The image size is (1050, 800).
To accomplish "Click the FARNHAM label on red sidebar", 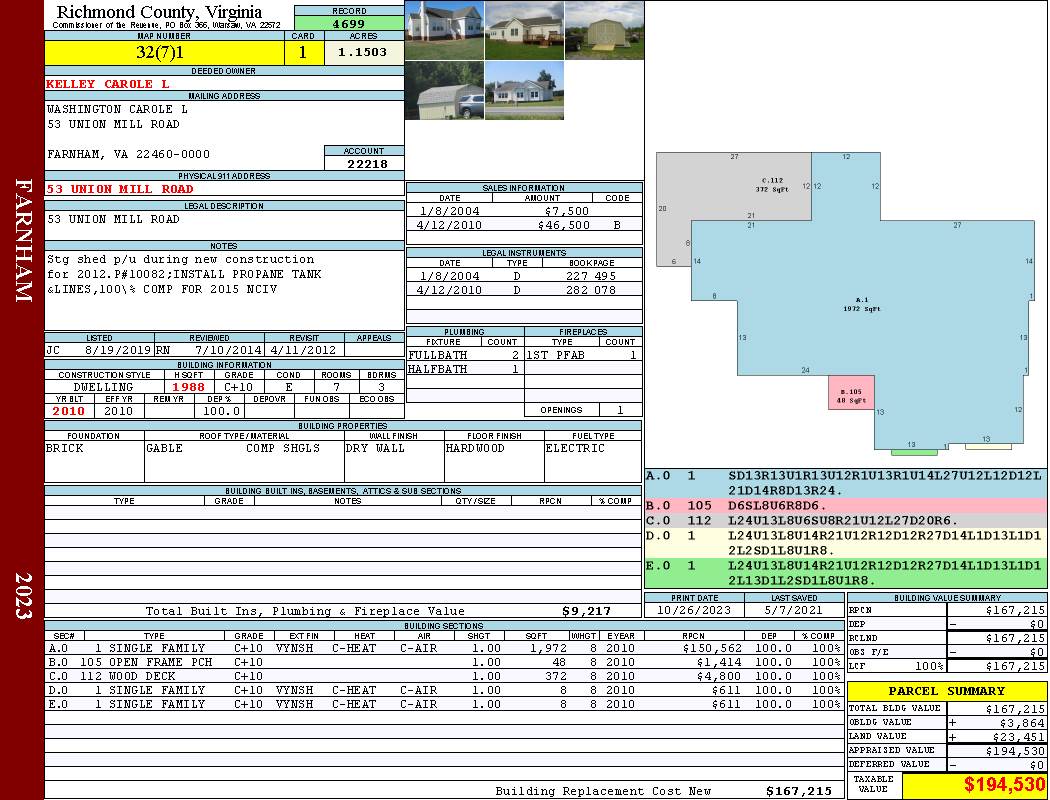I will [x=23, y=240].
